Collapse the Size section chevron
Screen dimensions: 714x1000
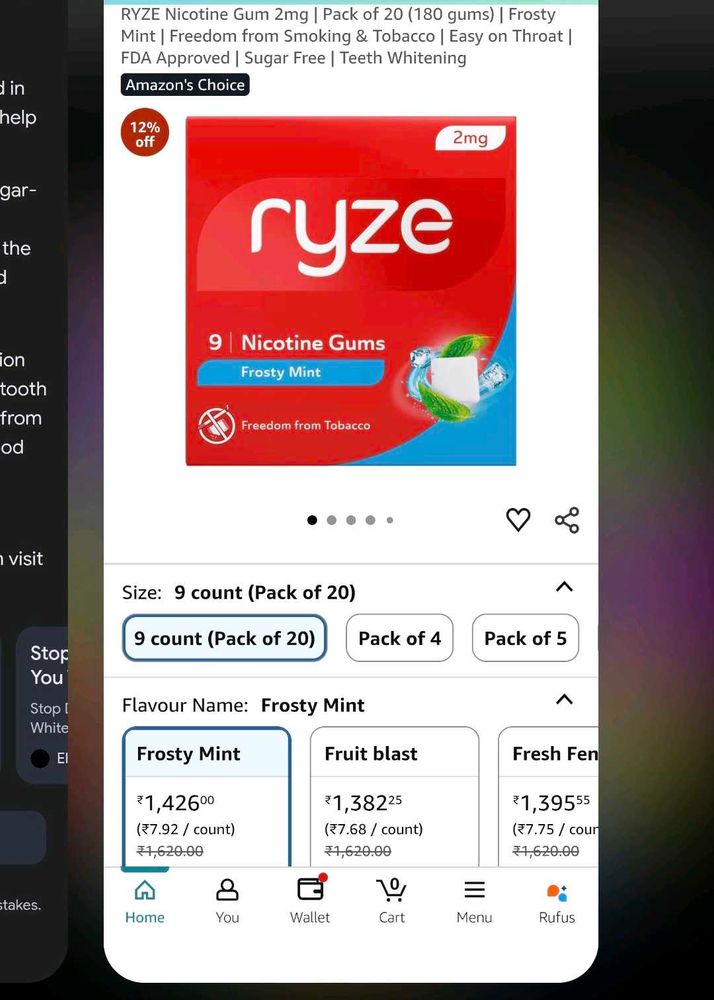pos(564,587)
